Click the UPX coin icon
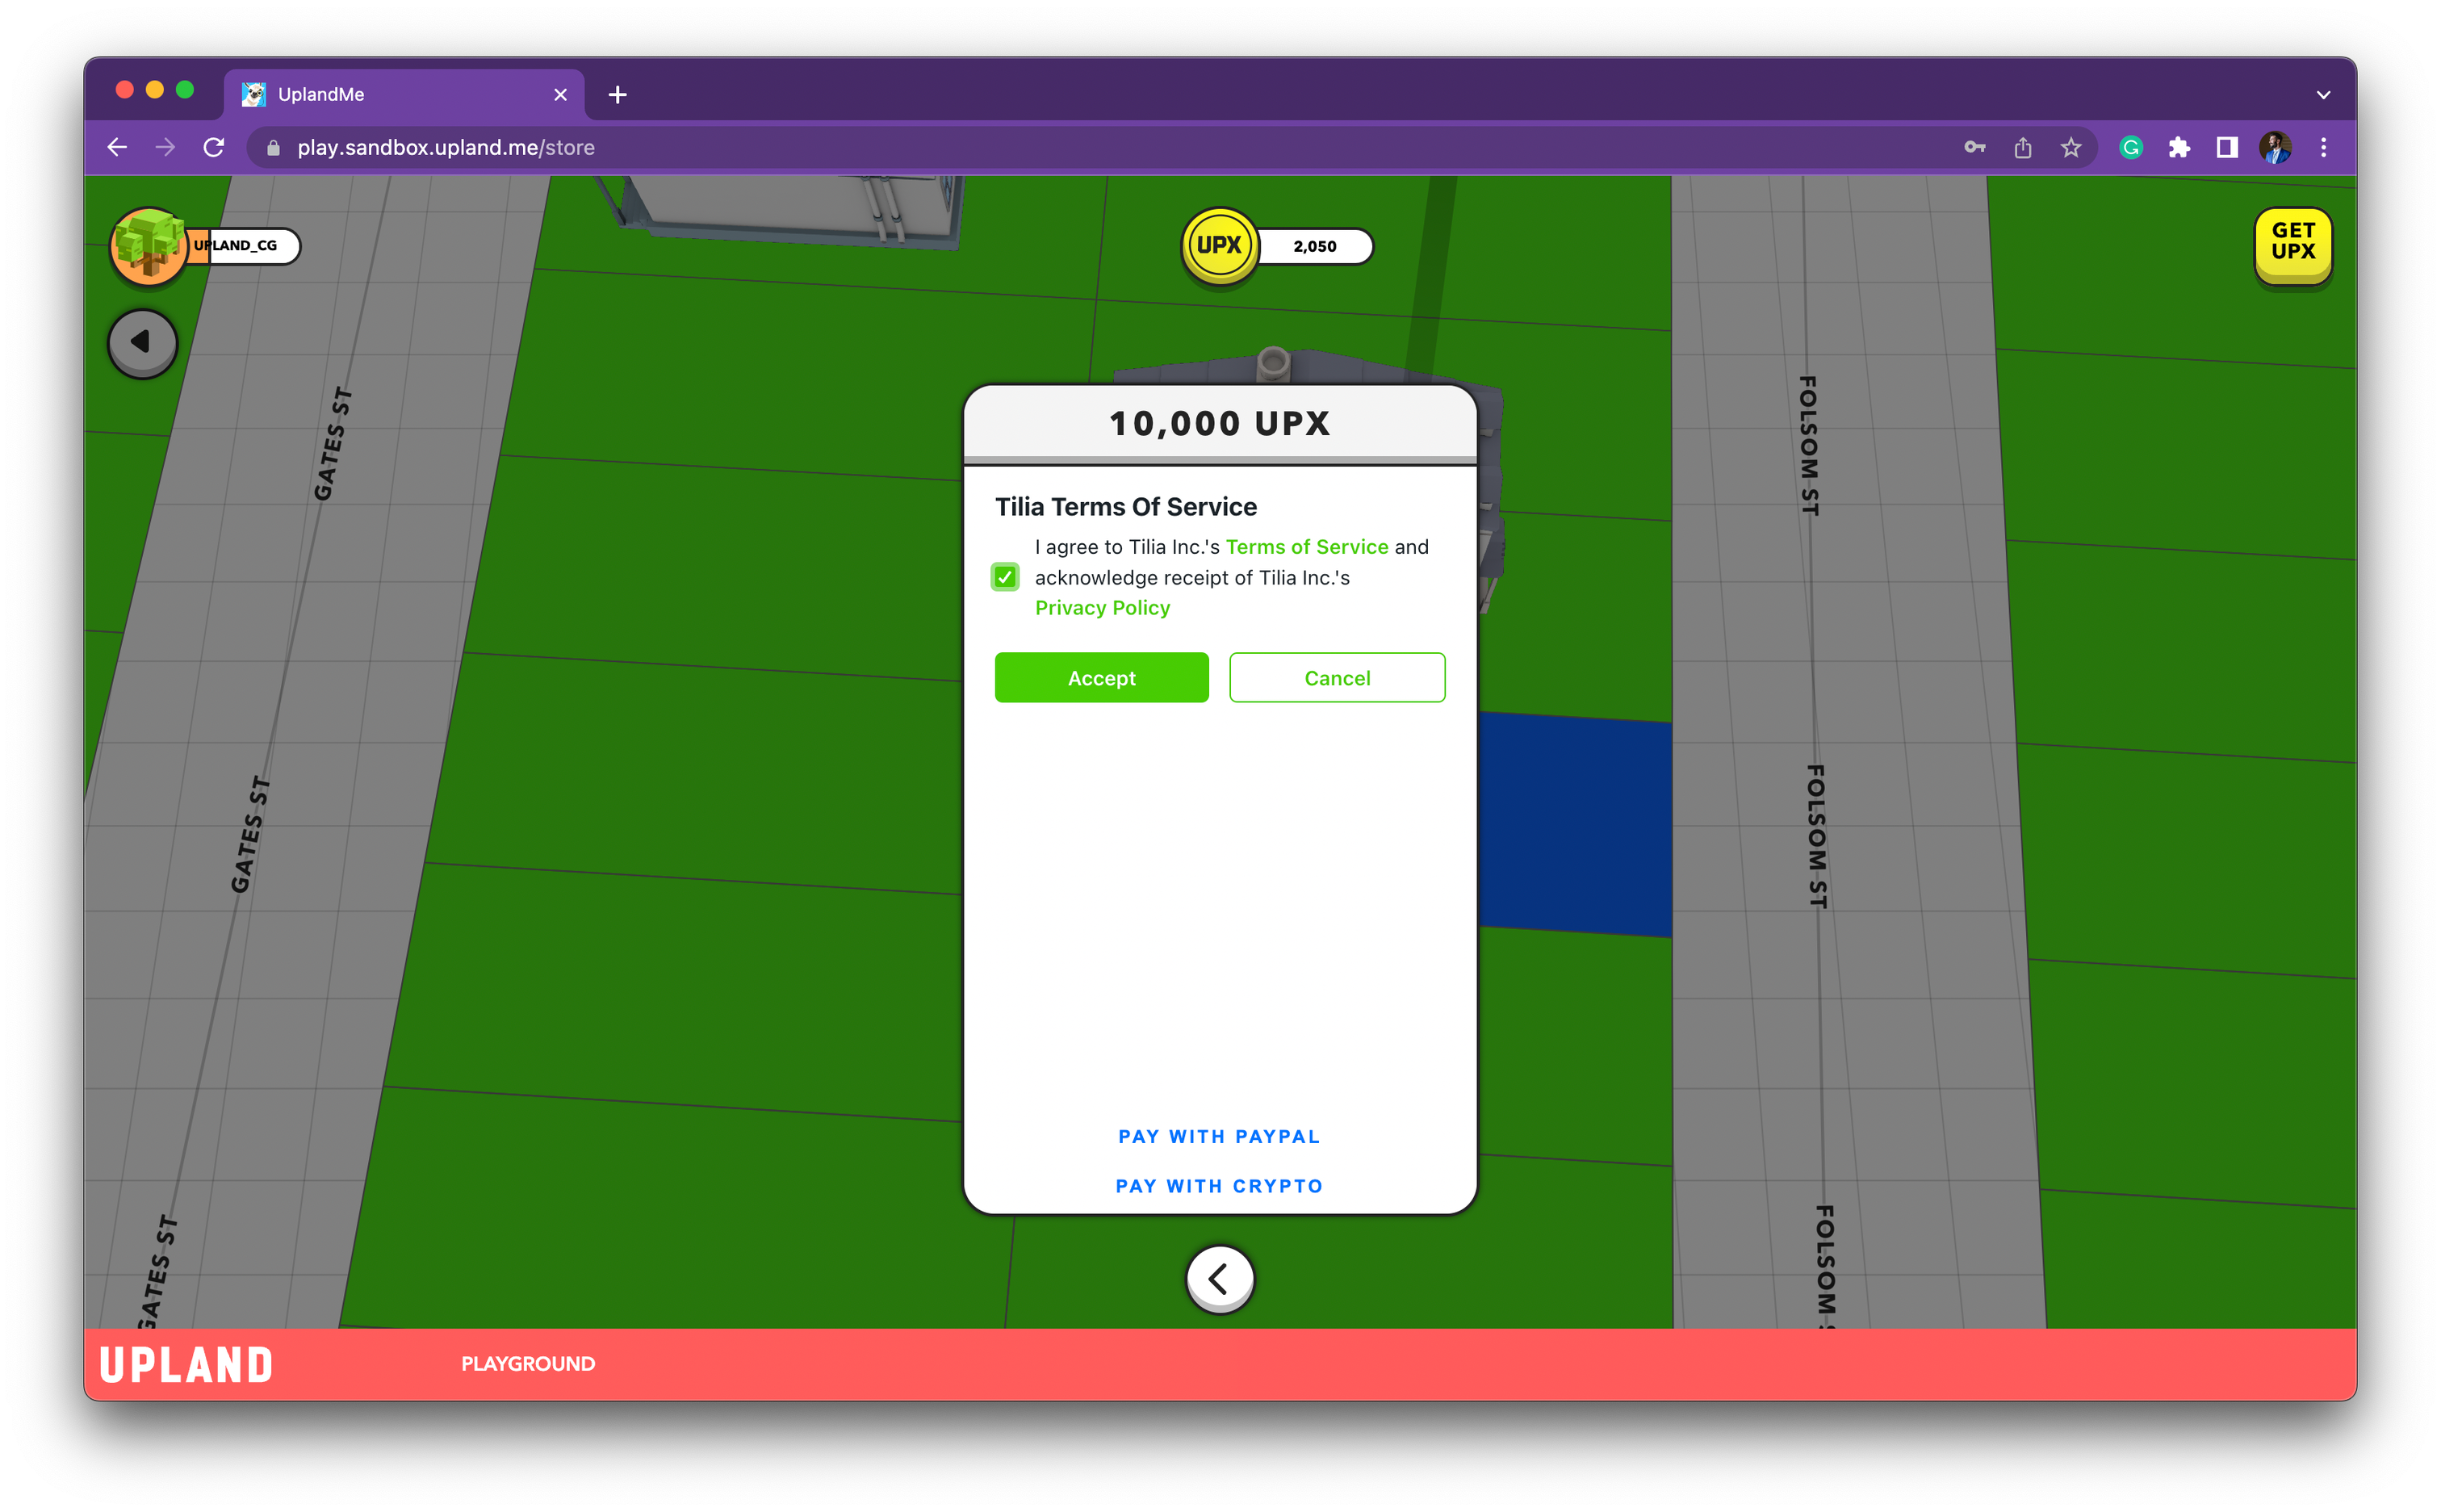 [x=1219, y=245]
